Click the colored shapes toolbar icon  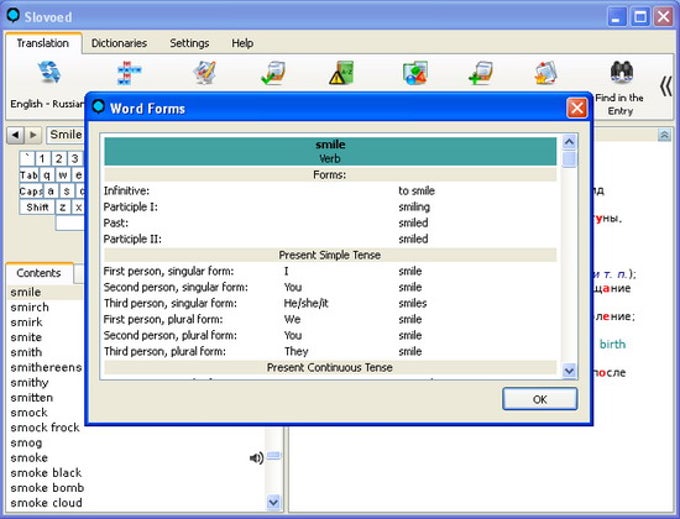[x=415, y=72]
